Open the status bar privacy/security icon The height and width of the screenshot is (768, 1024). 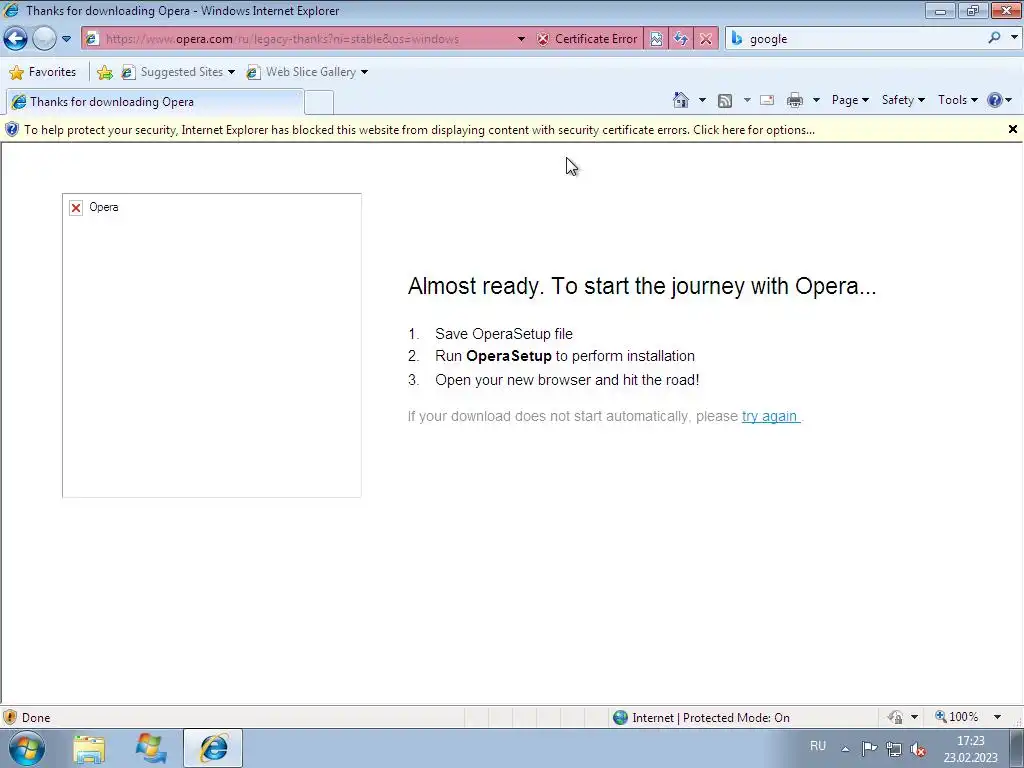(x=895, y=717)
